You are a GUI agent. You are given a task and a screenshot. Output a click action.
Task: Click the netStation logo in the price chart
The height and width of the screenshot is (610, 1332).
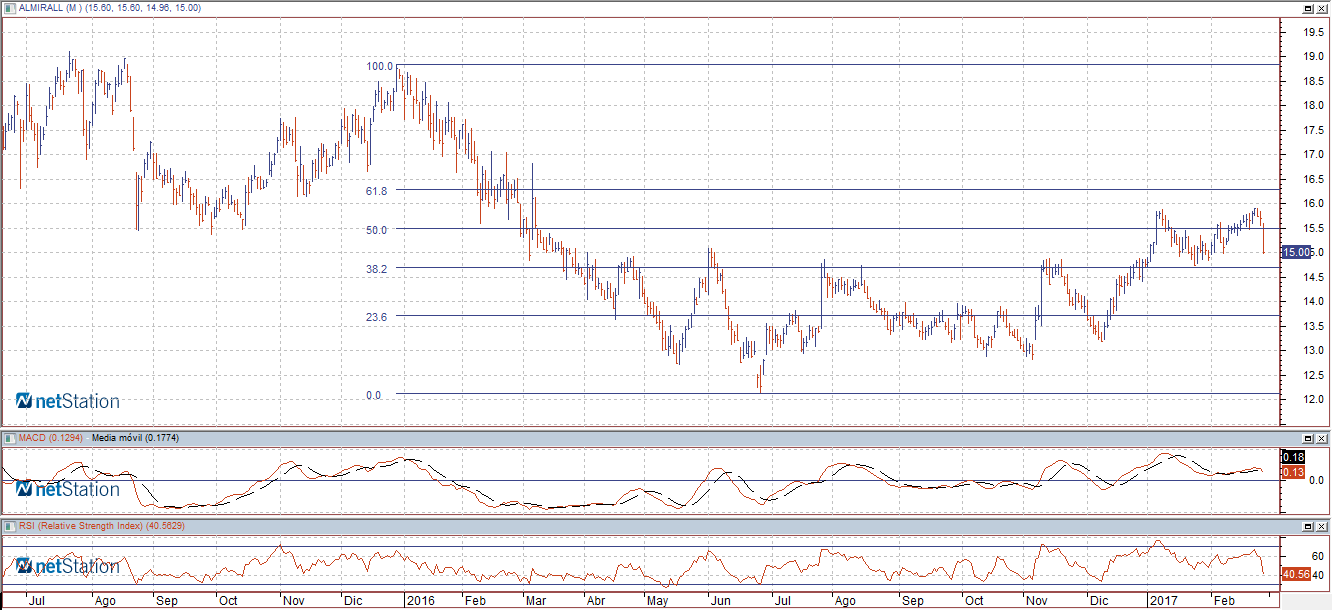67,401
